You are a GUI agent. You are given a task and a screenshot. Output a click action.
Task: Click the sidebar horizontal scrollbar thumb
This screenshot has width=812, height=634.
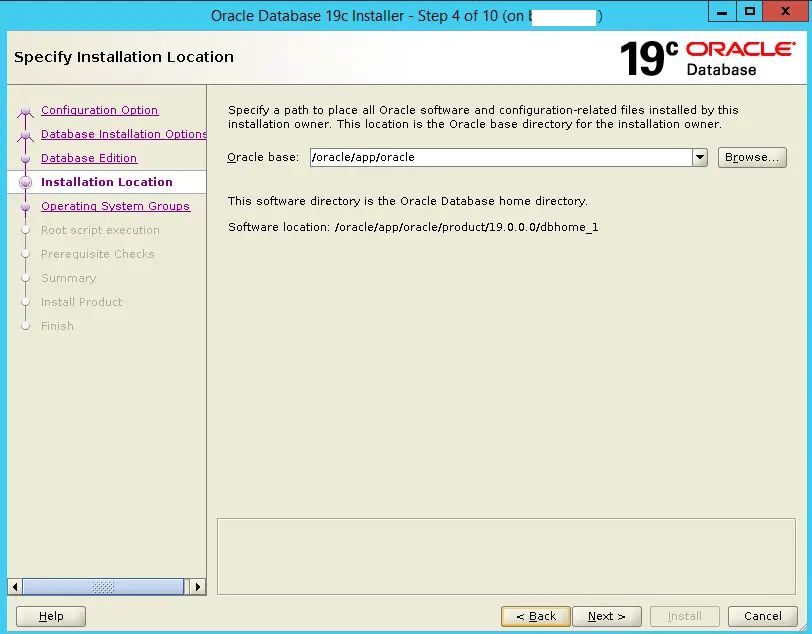(104, 587)
